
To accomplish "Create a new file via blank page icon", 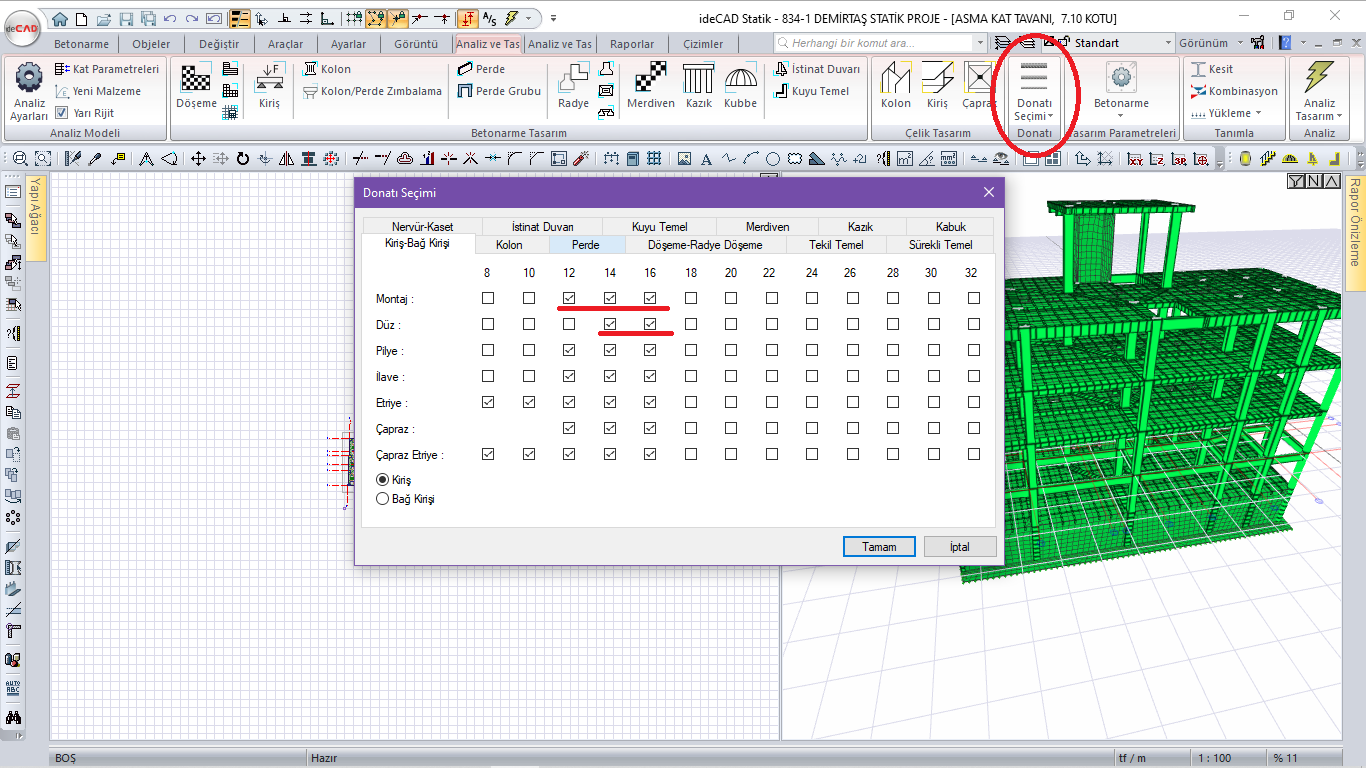I will pyautogui.click(x=82, y=18).
